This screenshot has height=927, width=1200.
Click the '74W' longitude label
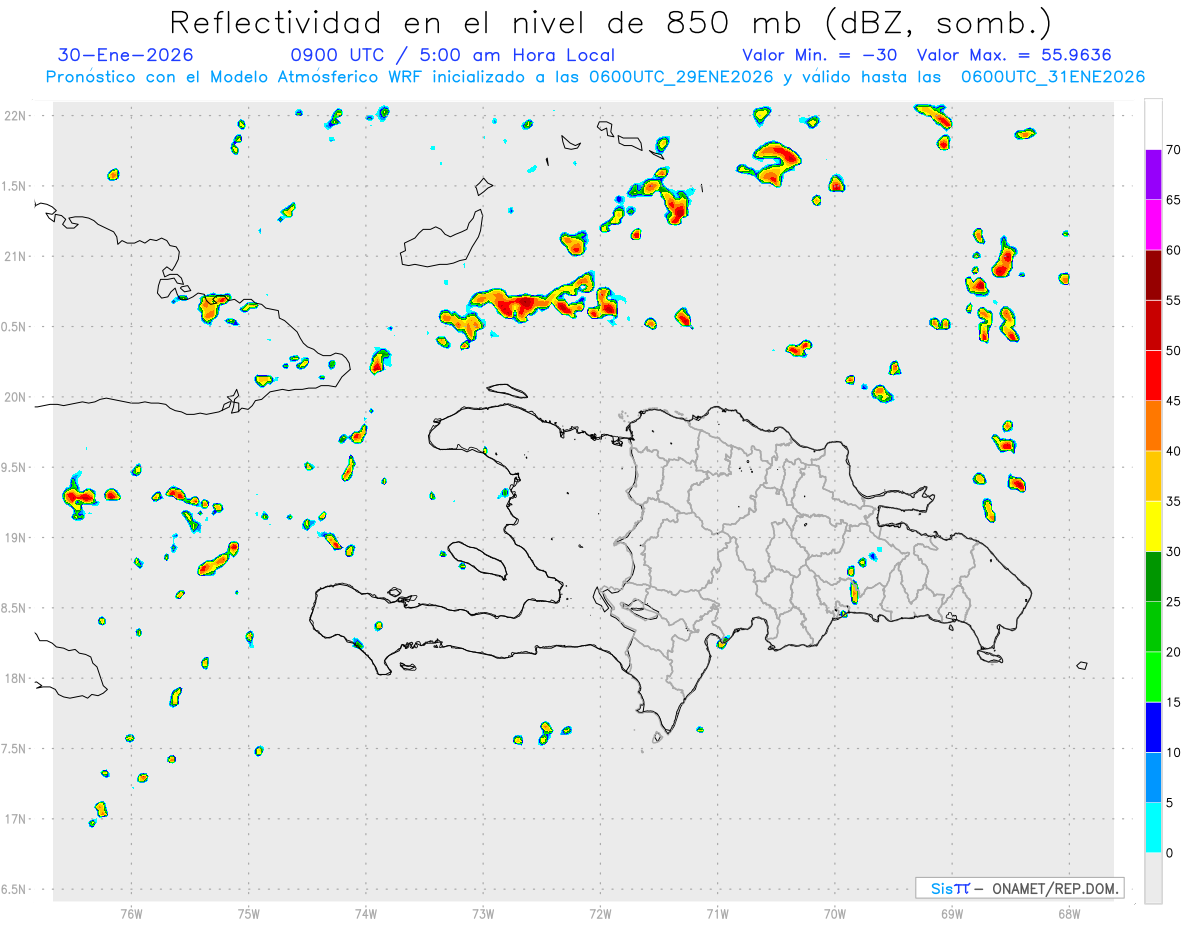coord(366,913)
